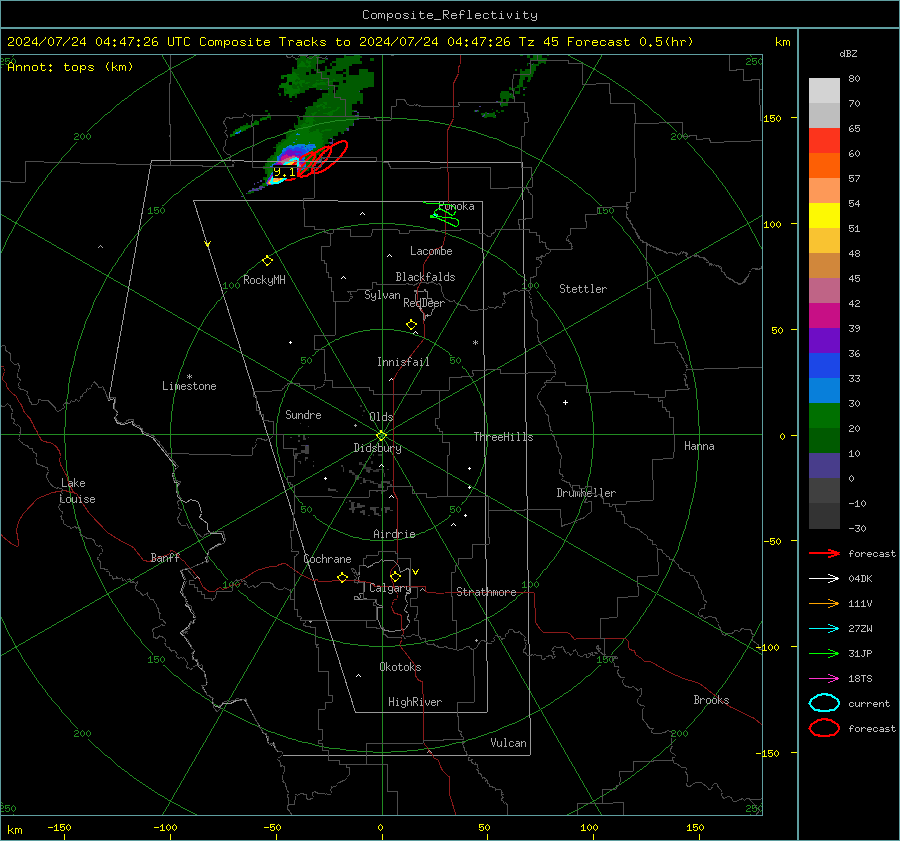The image size is (900, 841).
Task: Click the Hanna label
Action: click(699, 445)
